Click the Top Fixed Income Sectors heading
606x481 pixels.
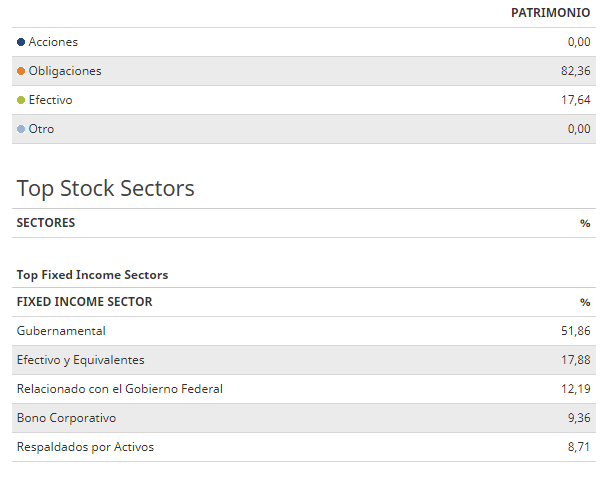click(92, 275)
